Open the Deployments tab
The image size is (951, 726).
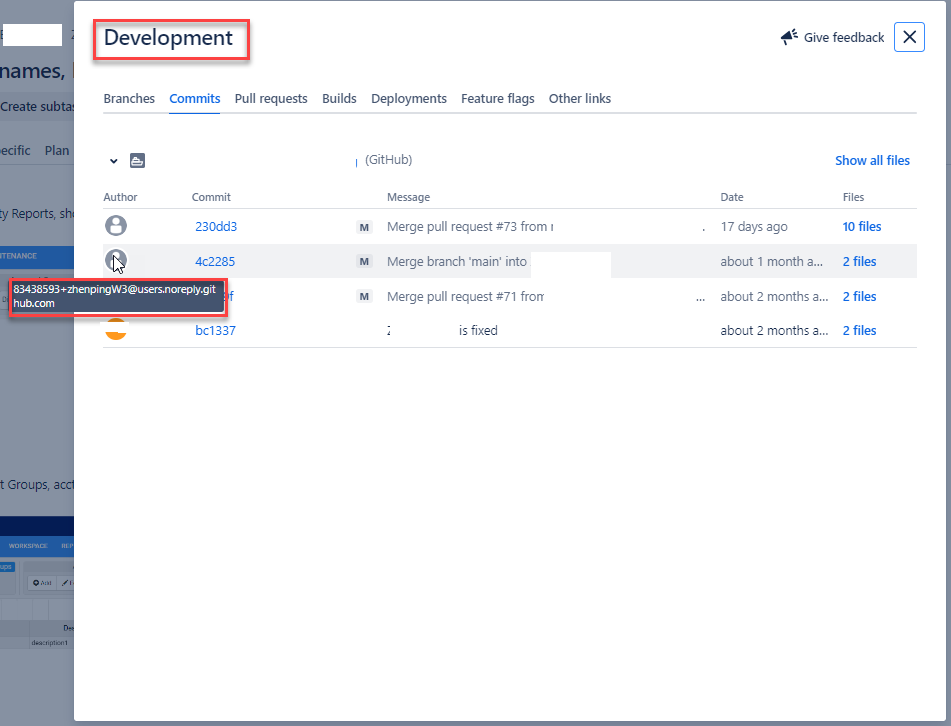(409, 98)
